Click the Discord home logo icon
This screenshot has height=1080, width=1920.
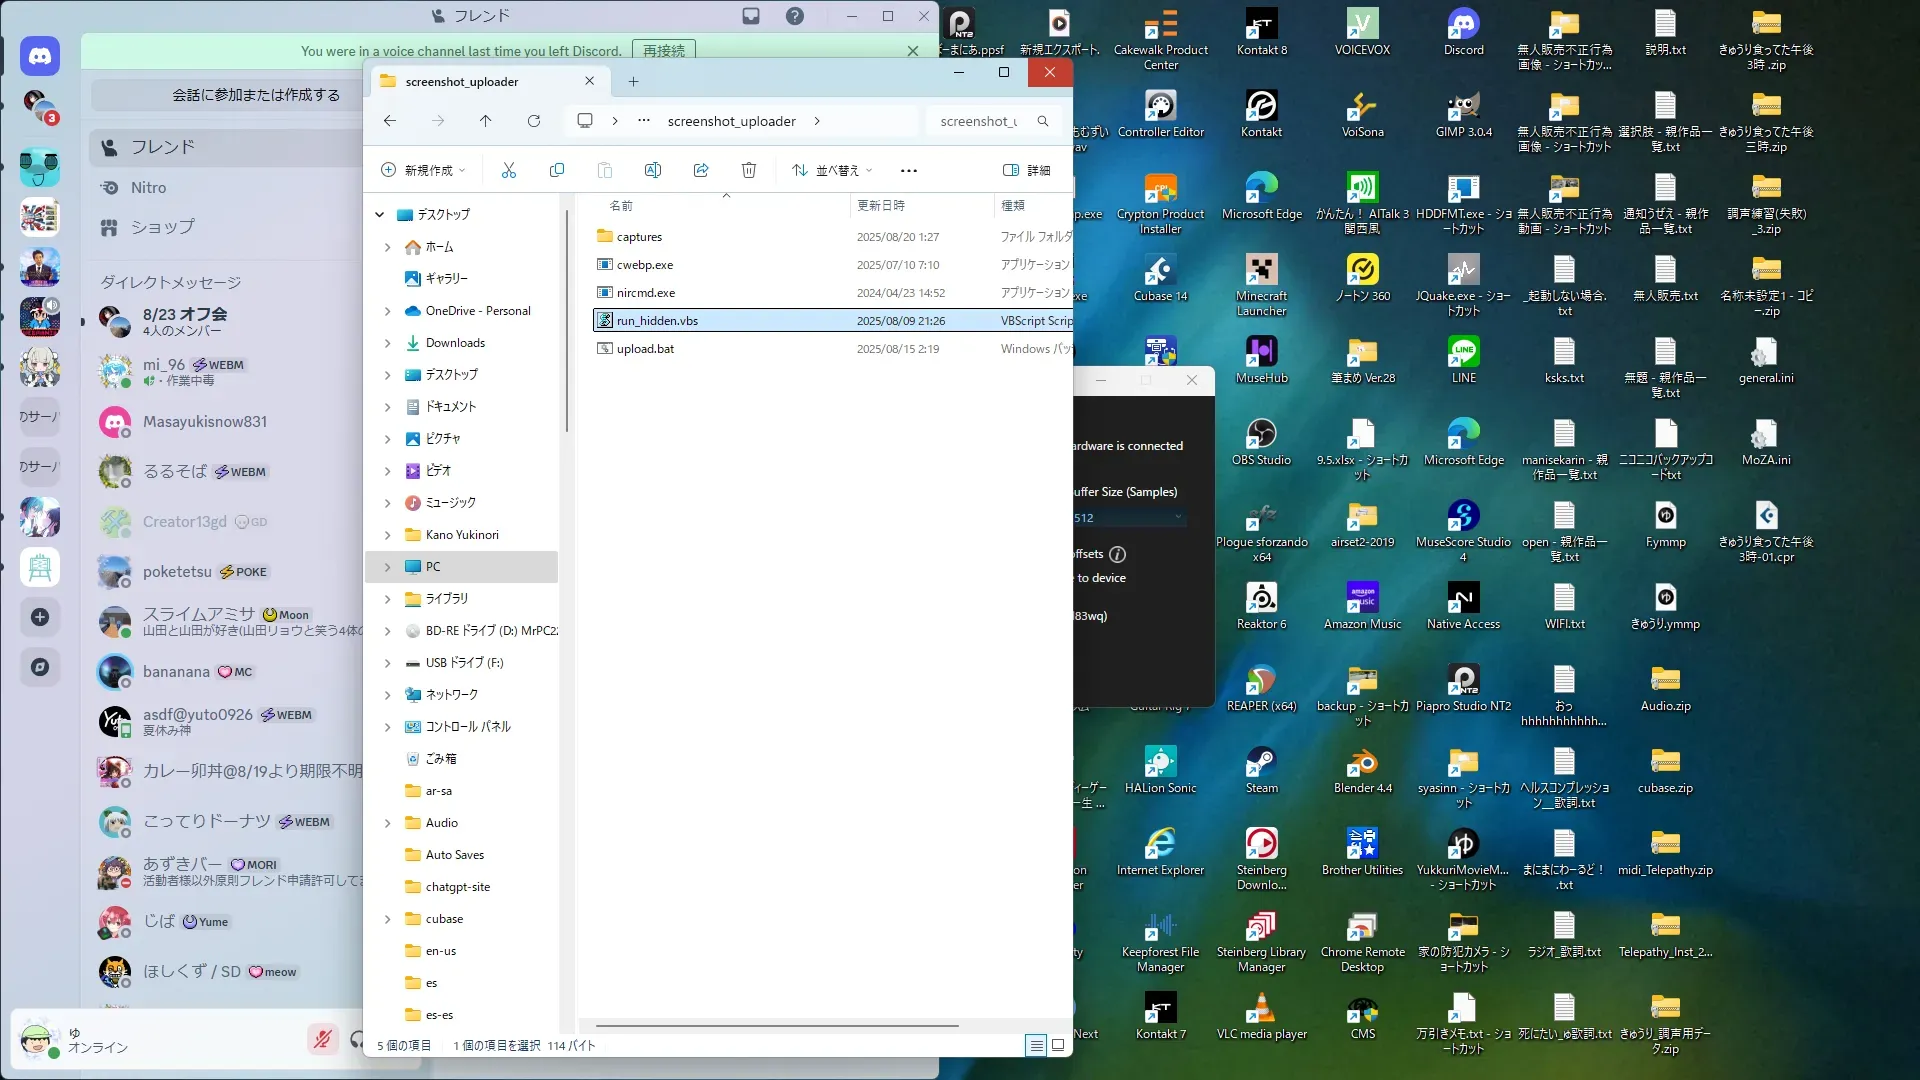40,57
